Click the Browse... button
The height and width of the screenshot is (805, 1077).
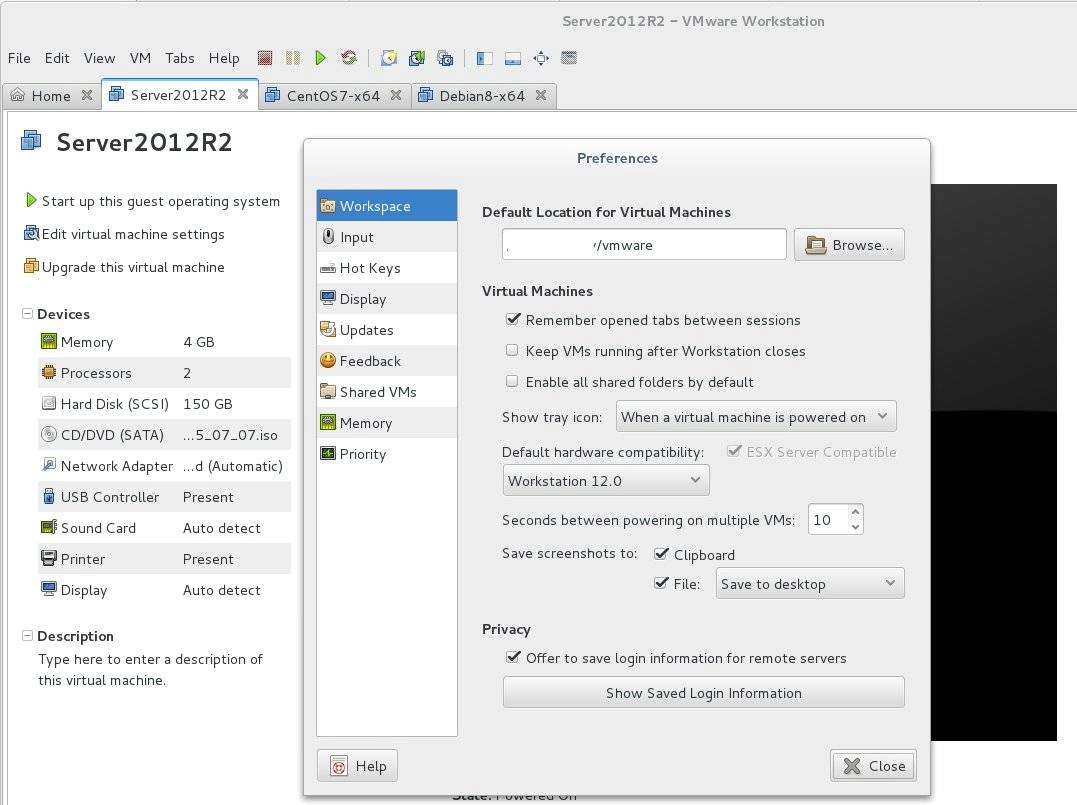coord(849,245)
